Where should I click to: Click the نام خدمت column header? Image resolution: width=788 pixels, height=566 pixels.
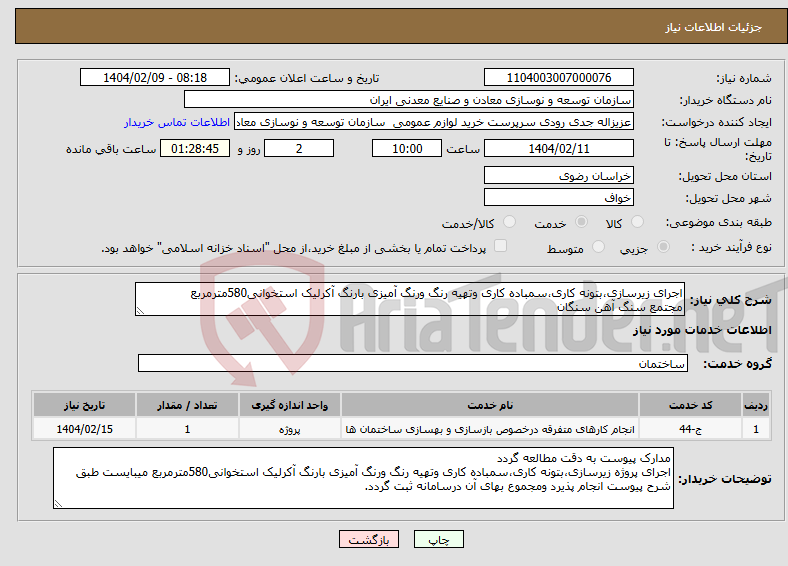490,405
